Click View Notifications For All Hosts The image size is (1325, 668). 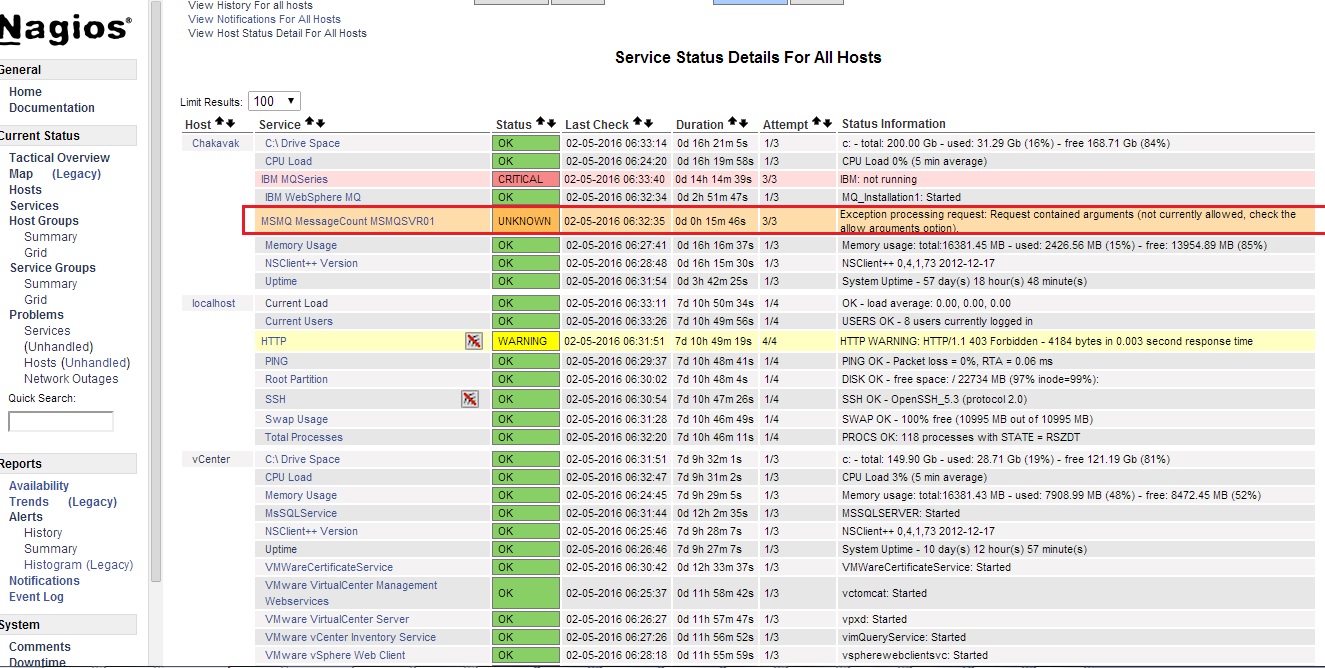click(x=264, y=19)
